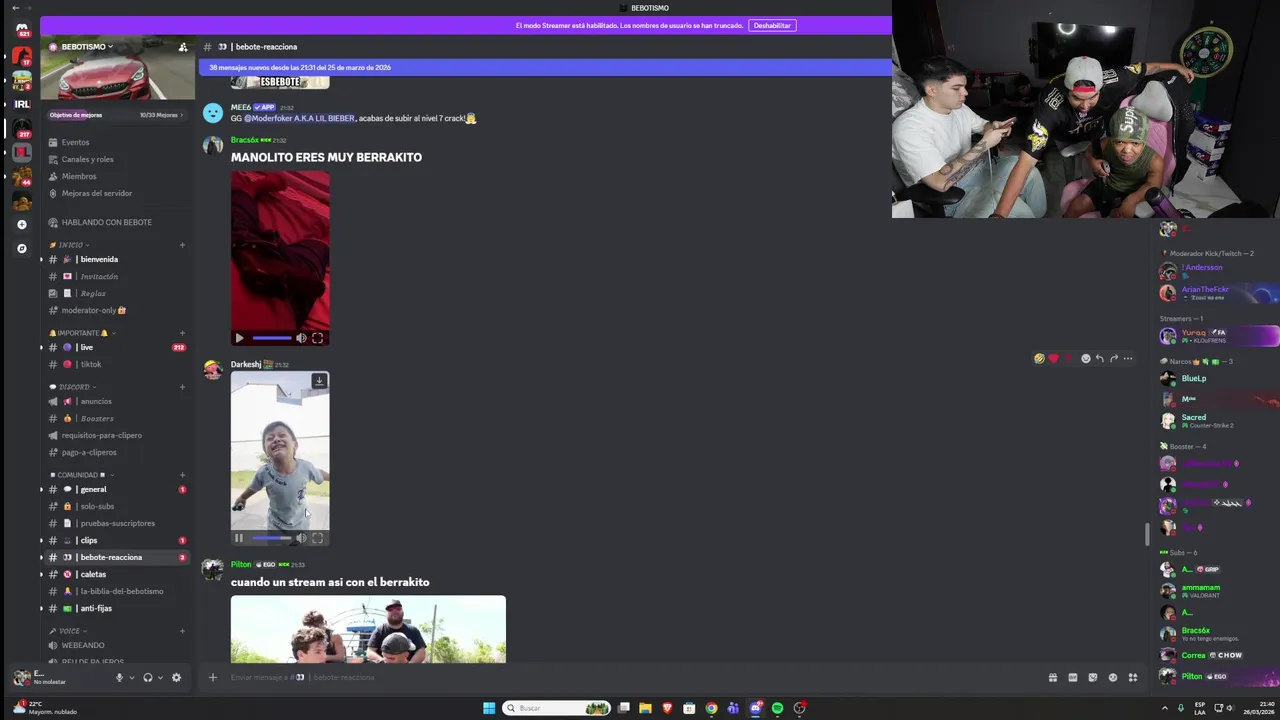Click the Bracs6x video progress bar
Screen dimensions: 1280x720
pyautogui.click(x=272, y=338)
